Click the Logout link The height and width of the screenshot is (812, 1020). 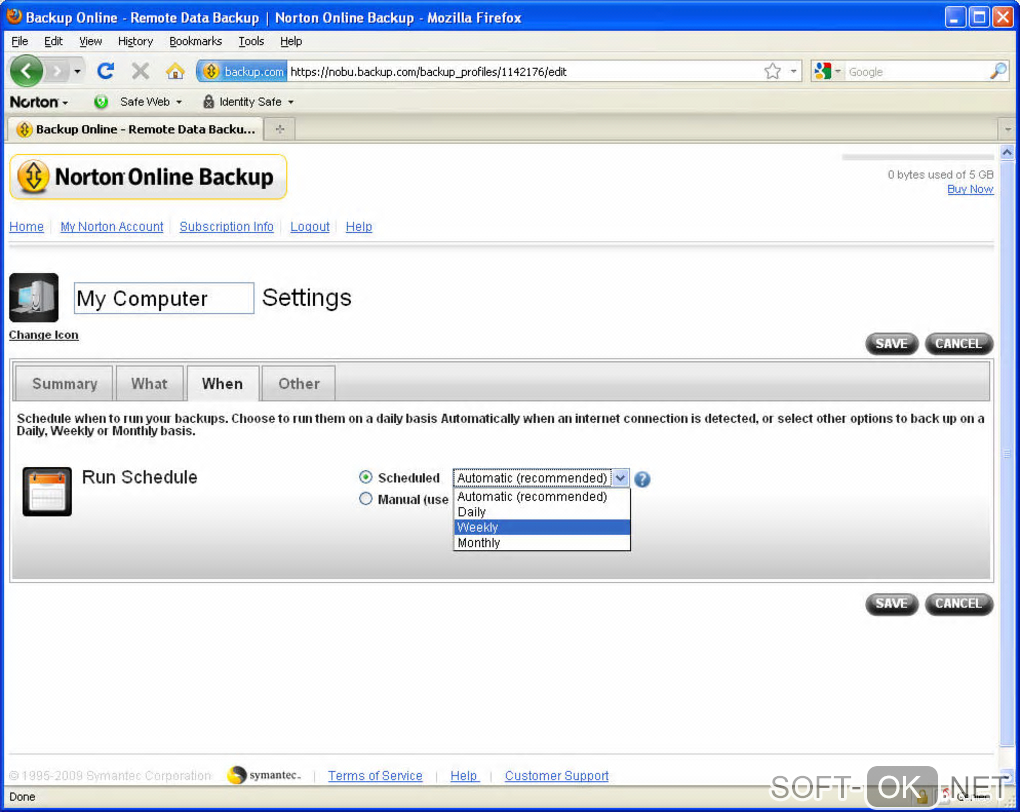[310, 226]
